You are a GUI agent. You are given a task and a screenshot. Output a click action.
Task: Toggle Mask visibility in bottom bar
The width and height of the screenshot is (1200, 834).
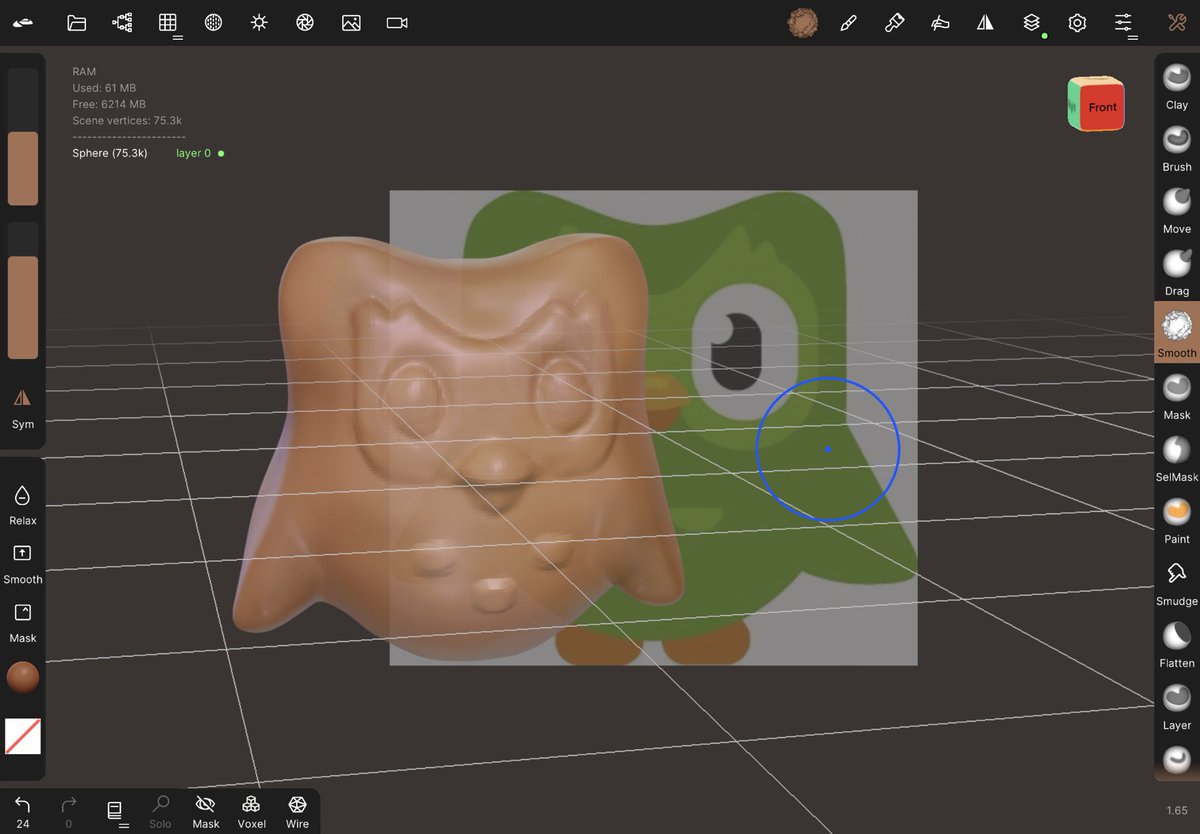pos(206,811)
